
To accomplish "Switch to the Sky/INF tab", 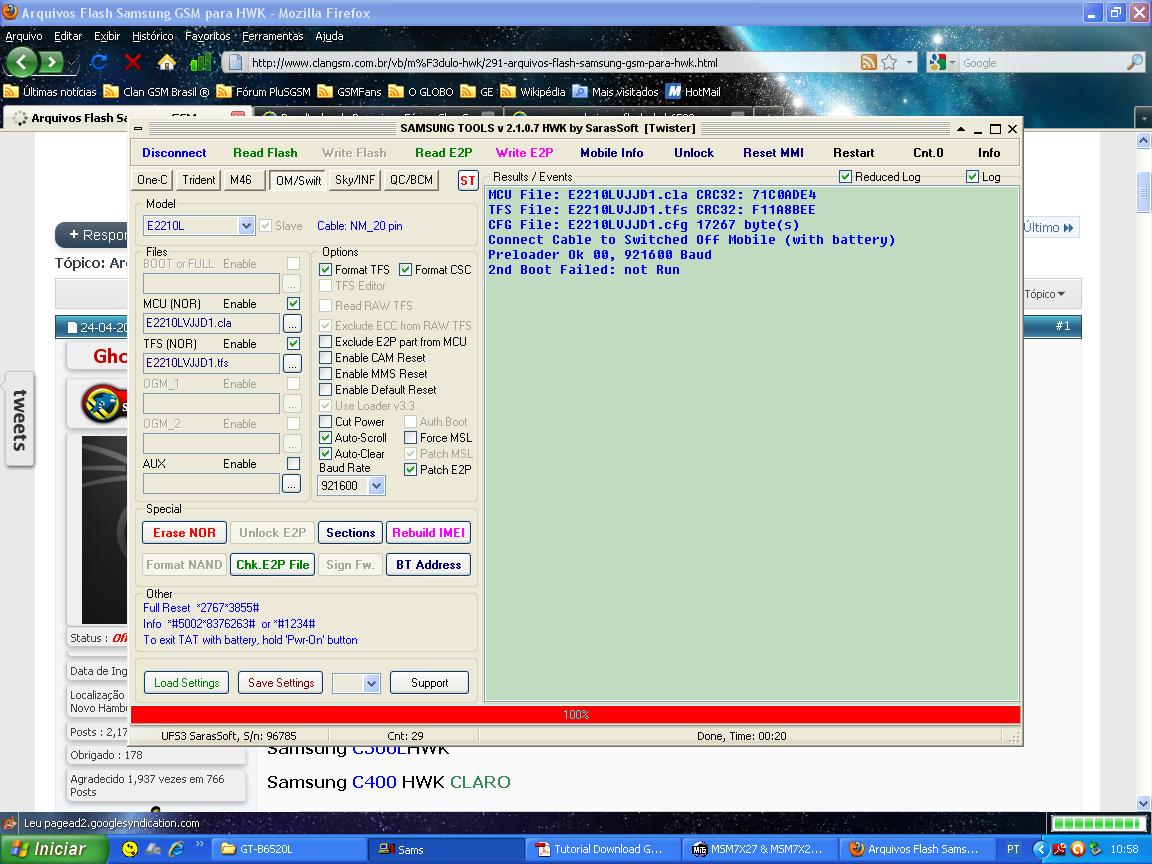I will point(355,180).
